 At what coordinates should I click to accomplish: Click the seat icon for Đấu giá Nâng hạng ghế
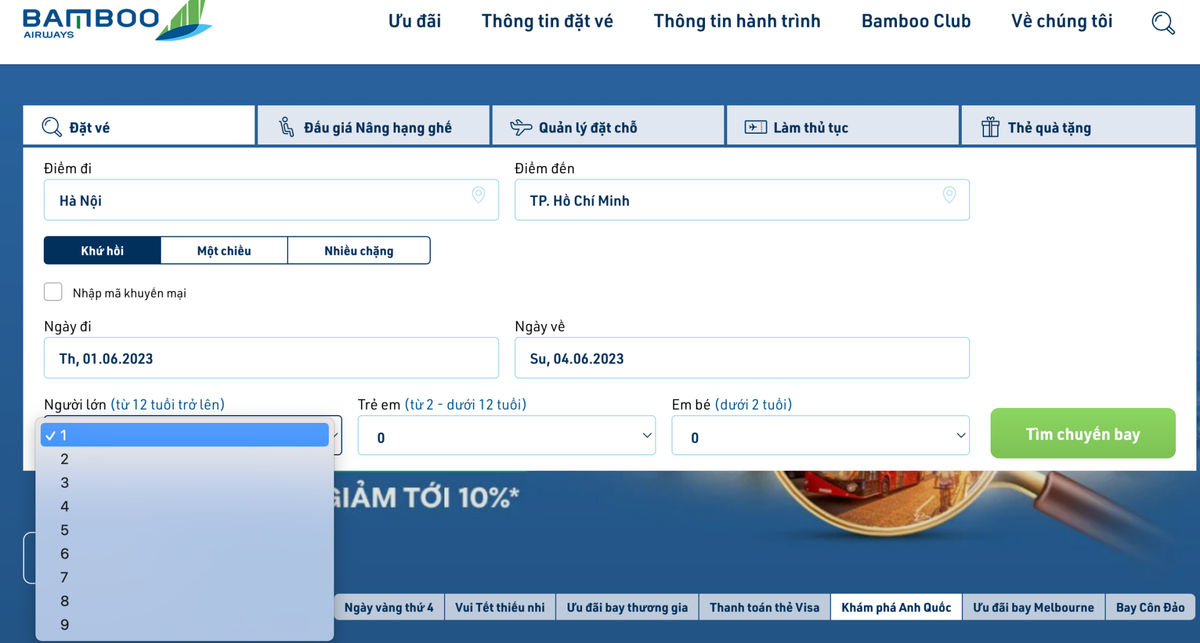(x=286, y=127)
